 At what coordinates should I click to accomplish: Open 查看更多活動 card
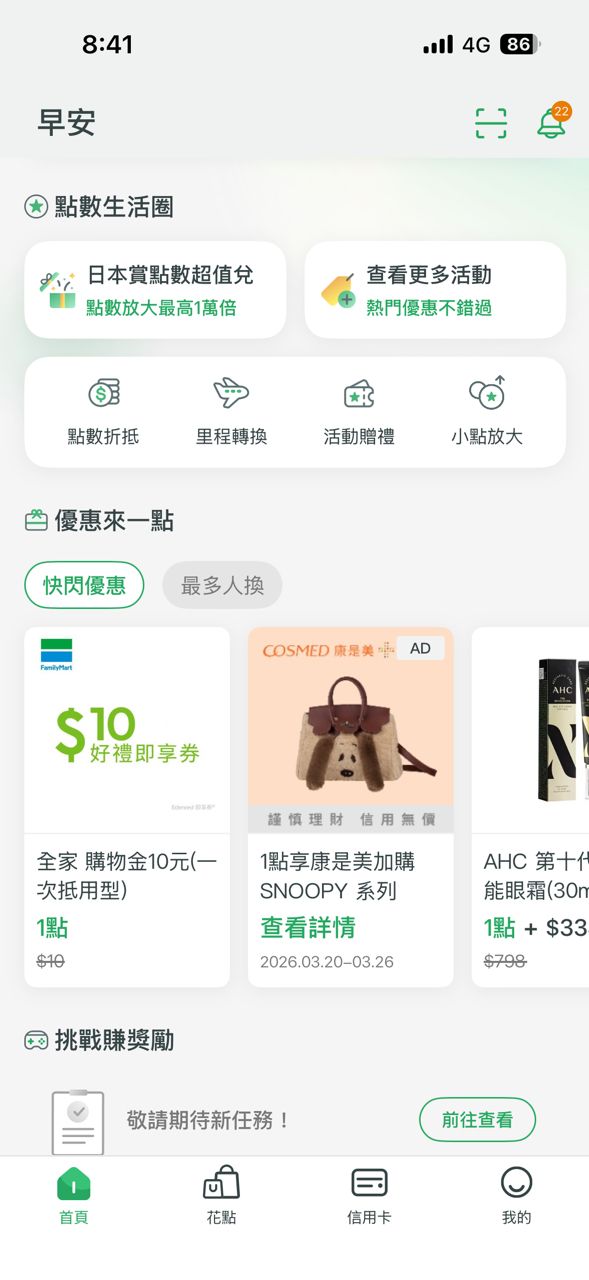[435, 290]
